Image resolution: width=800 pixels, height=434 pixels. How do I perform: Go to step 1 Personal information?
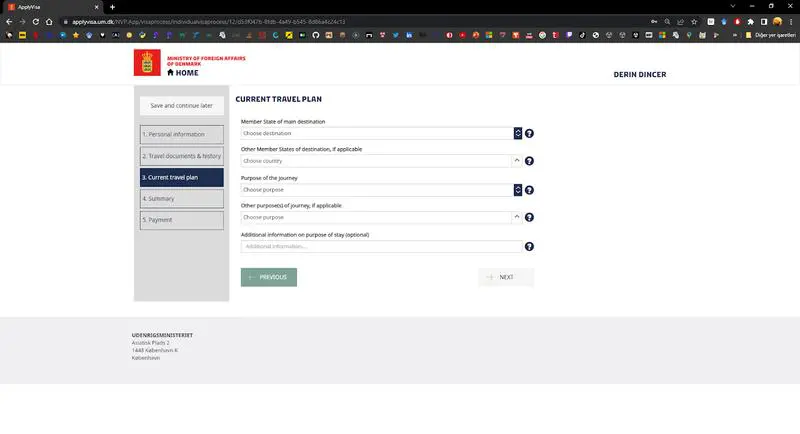tap(182, 135)
